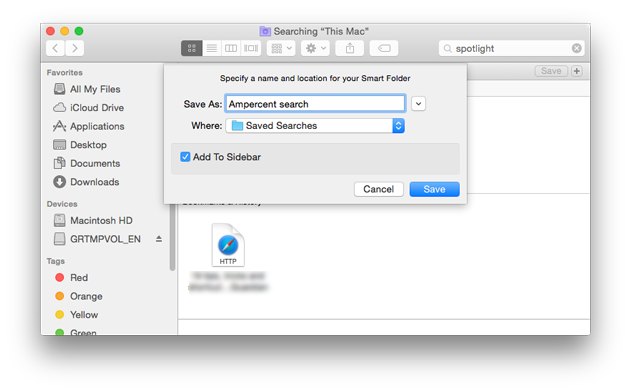
Task: Uncheck Add To Sidebar checkbox
Action: 185,157
